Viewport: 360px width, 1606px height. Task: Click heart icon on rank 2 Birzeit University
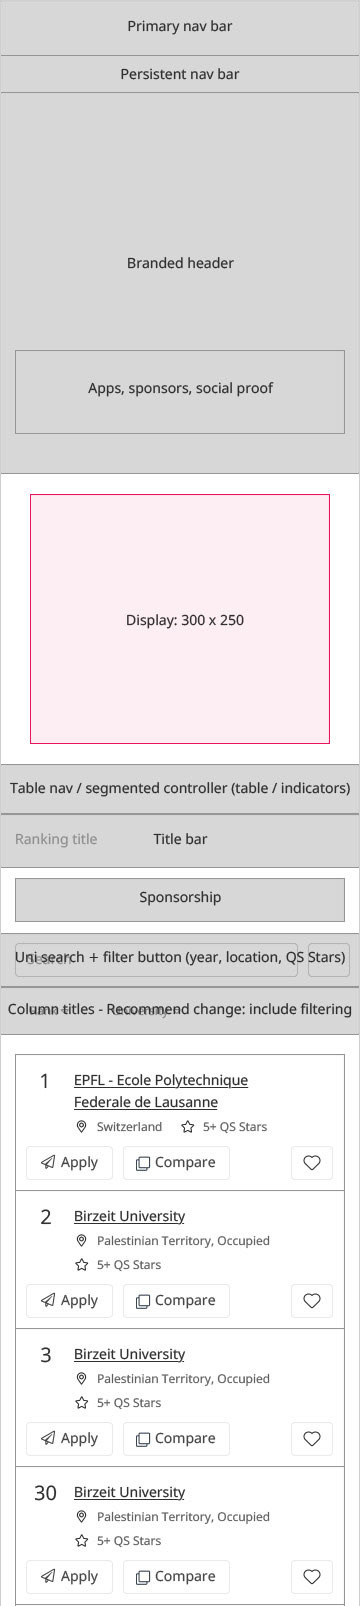click(x=312, y=1301)
